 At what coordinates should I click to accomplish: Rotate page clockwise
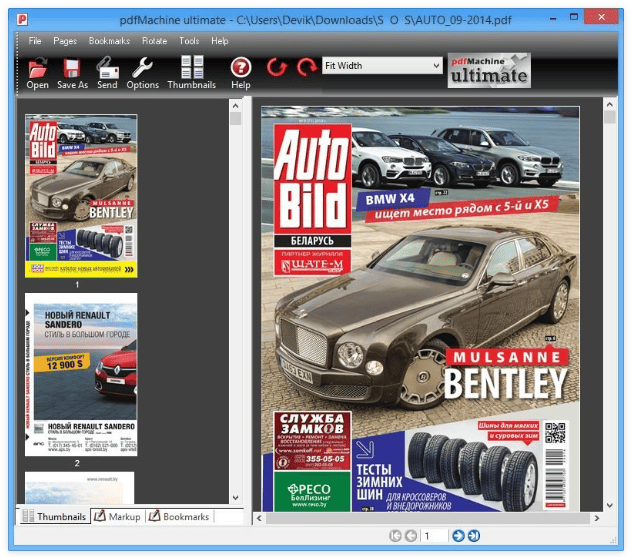point(306,67)
